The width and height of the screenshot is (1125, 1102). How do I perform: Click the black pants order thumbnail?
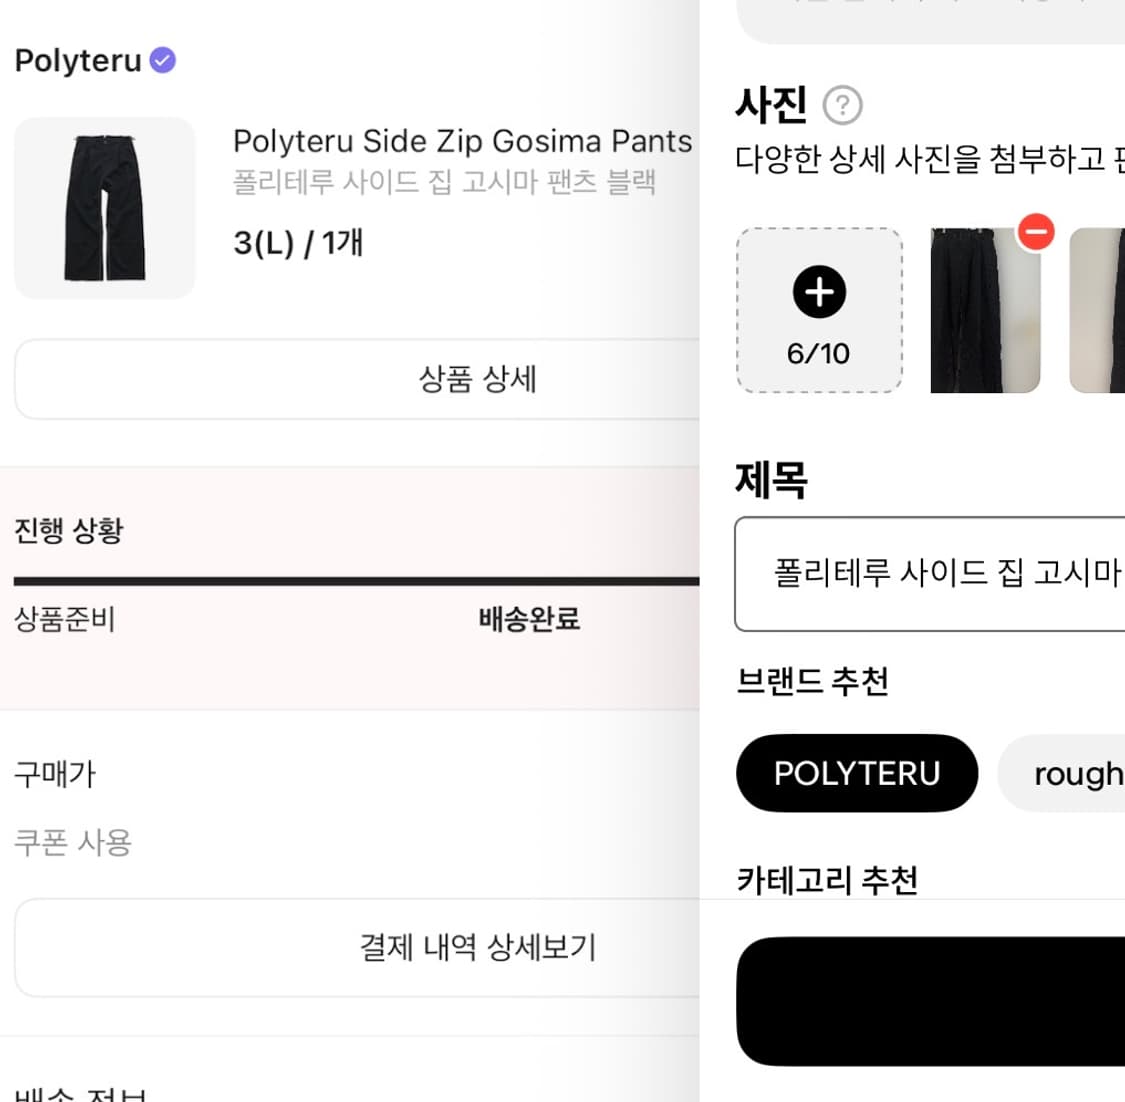104,207
